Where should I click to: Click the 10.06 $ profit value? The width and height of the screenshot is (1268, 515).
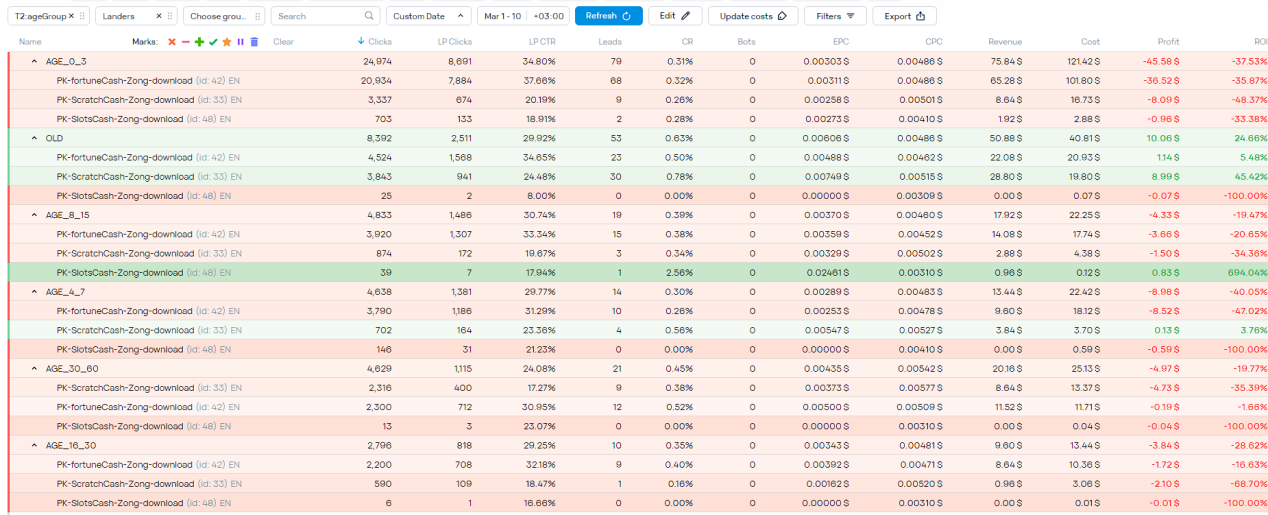[x=1164, y=138]
